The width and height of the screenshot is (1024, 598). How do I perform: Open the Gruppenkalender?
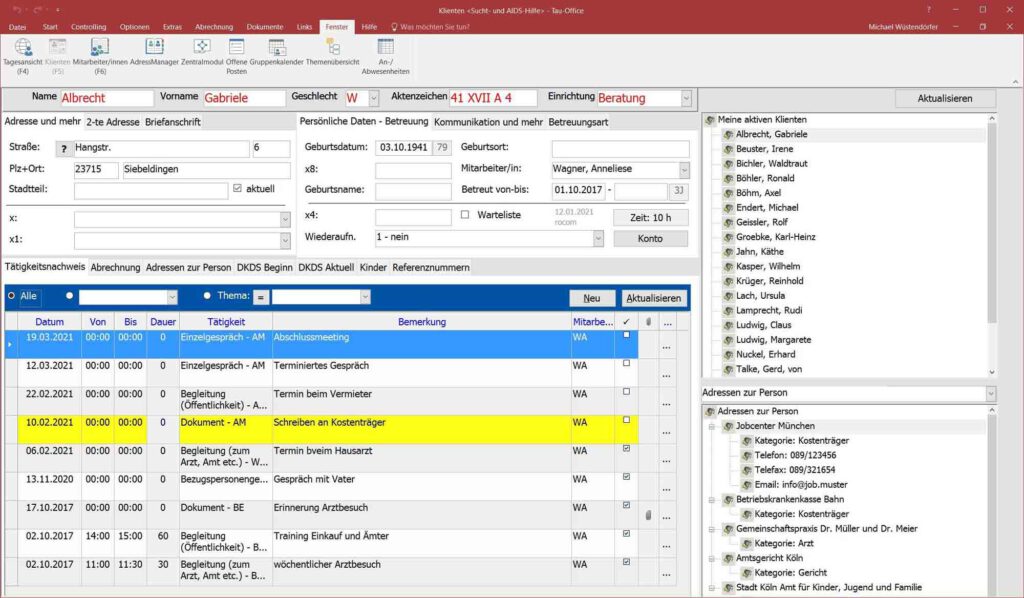[277, 52]
